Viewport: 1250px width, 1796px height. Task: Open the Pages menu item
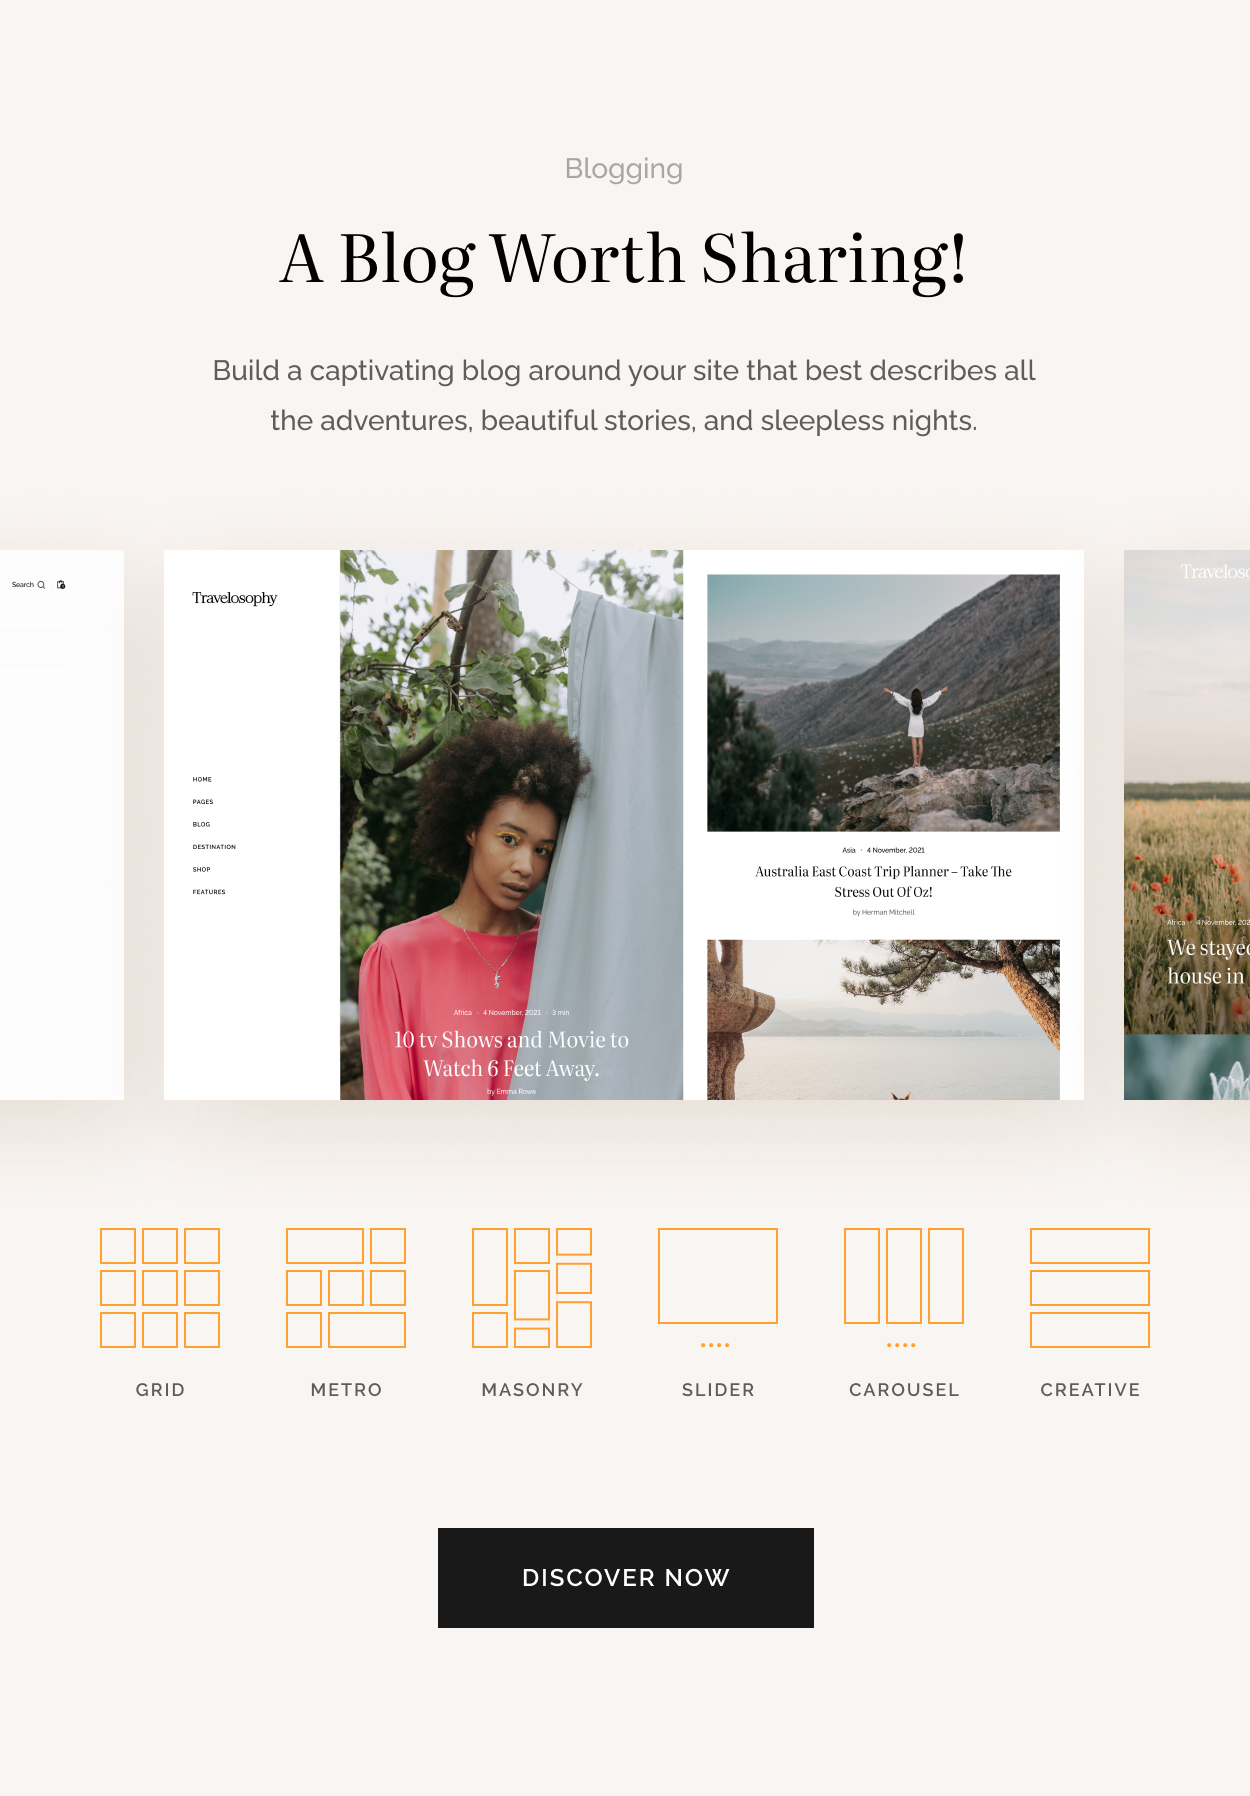(x=203, y=802)
